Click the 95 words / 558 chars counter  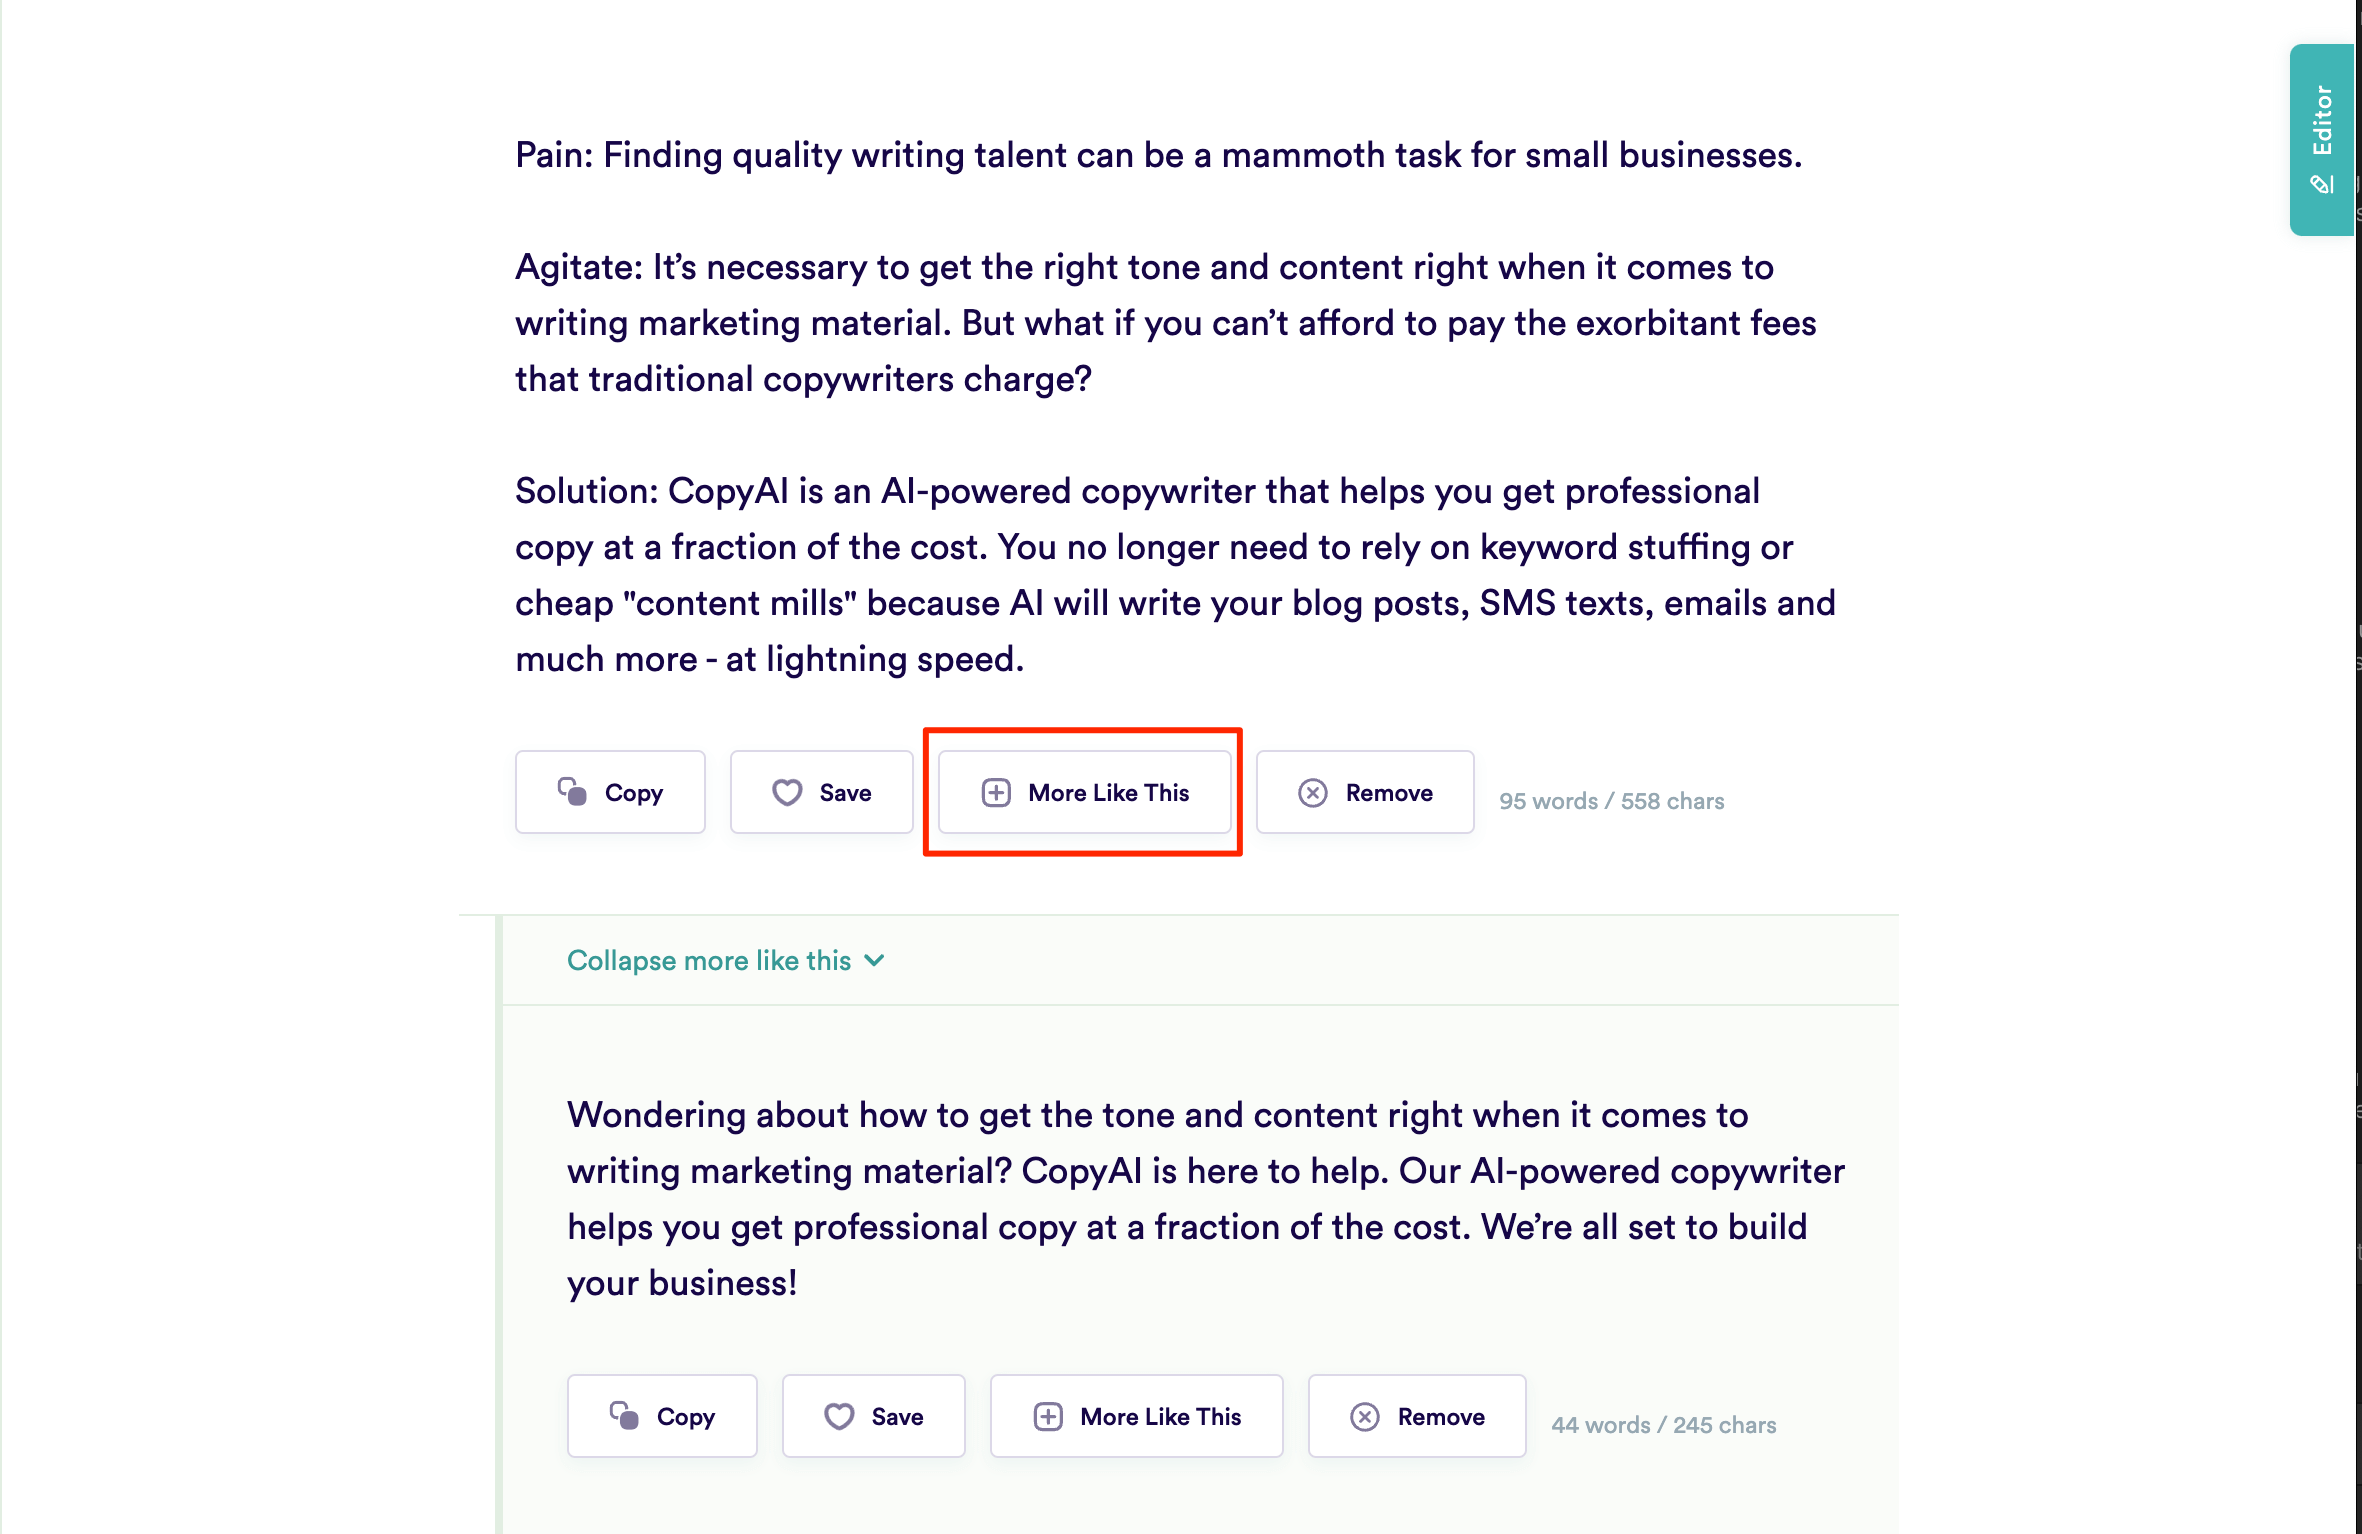(1611, 800)
